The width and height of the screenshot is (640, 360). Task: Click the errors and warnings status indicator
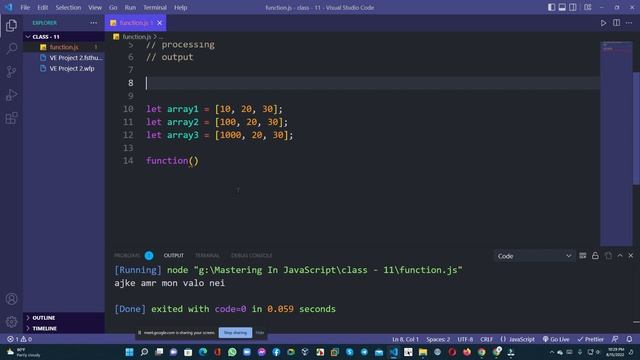tap(19, 339)
